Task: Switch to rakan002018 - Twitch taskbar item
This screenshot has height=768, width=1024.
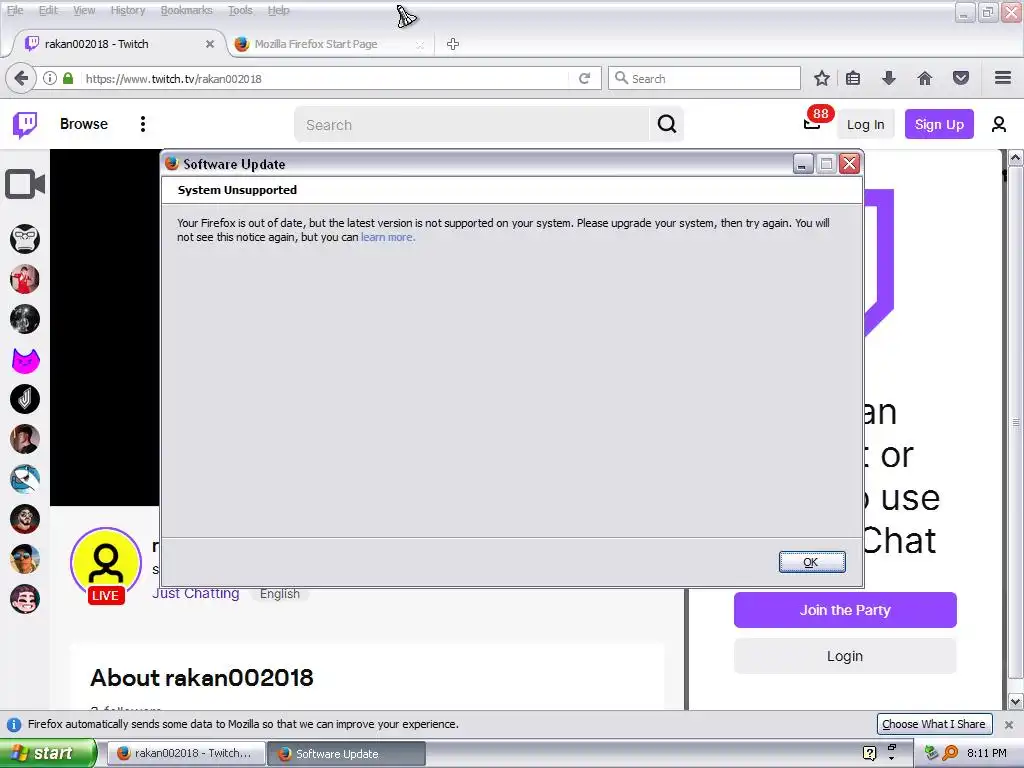Action: pyautogui.click(x=186, y=753)
